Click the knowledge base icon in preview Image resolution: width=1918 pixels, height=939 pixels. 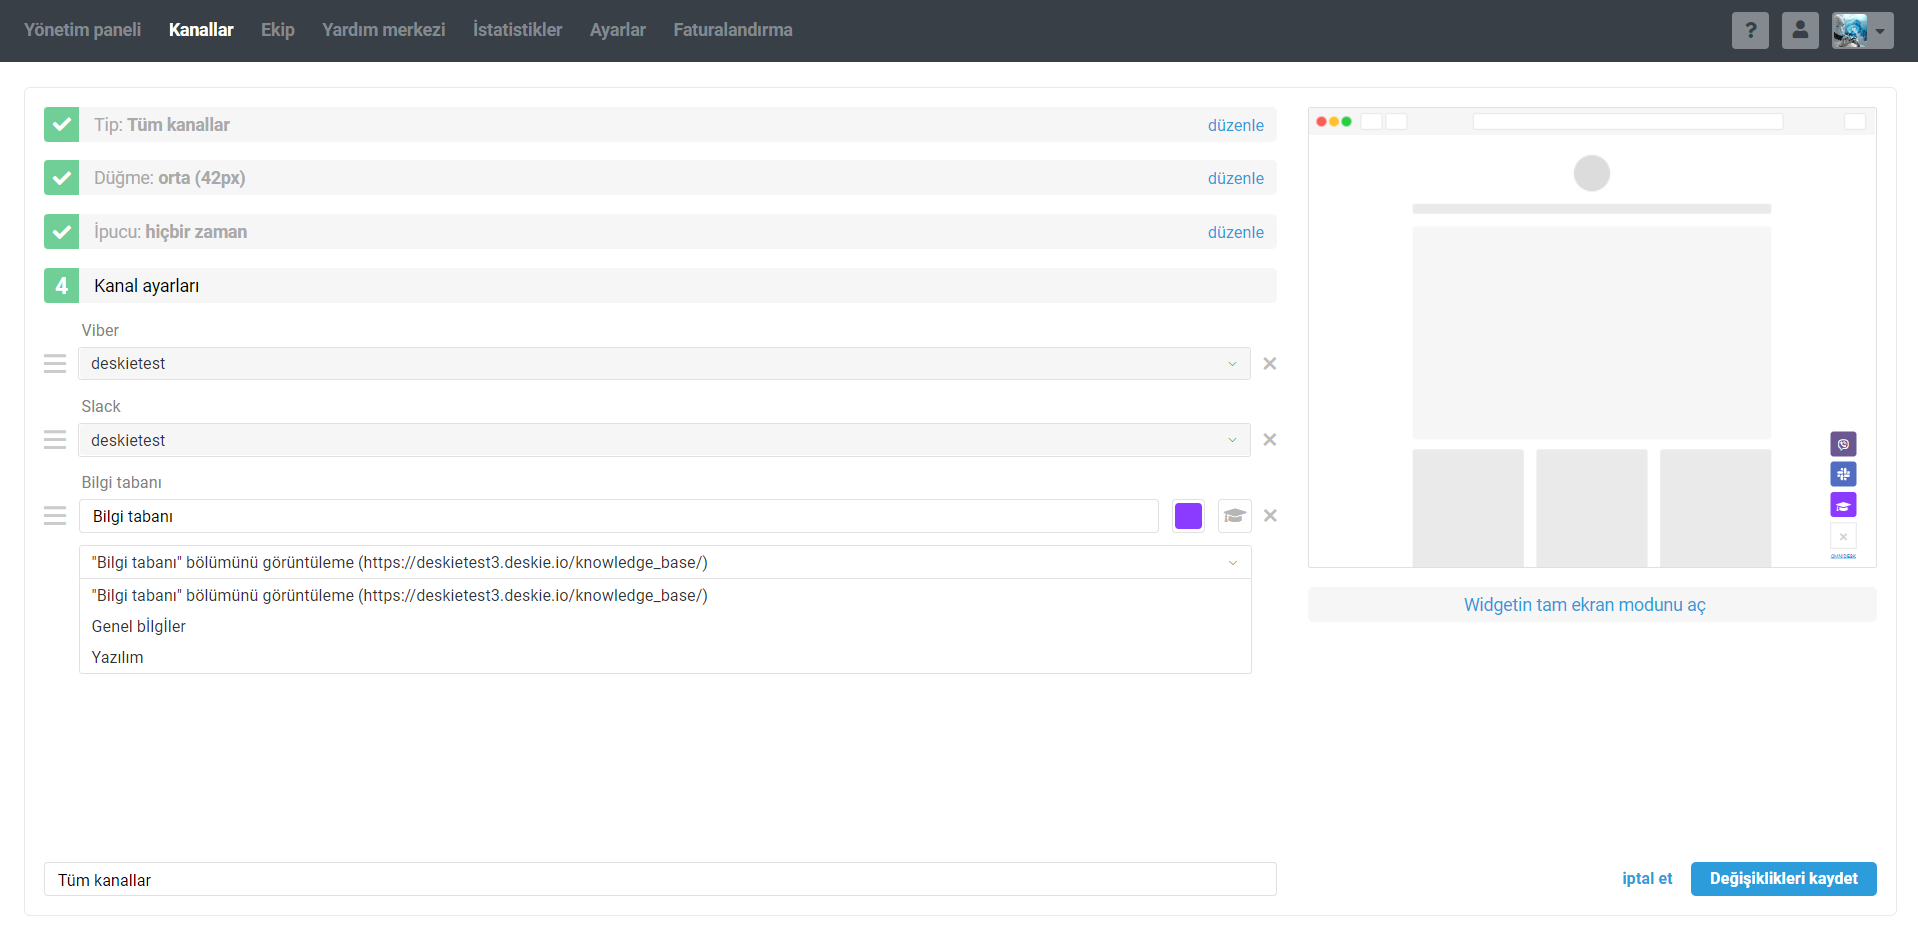pos(1843,505)
